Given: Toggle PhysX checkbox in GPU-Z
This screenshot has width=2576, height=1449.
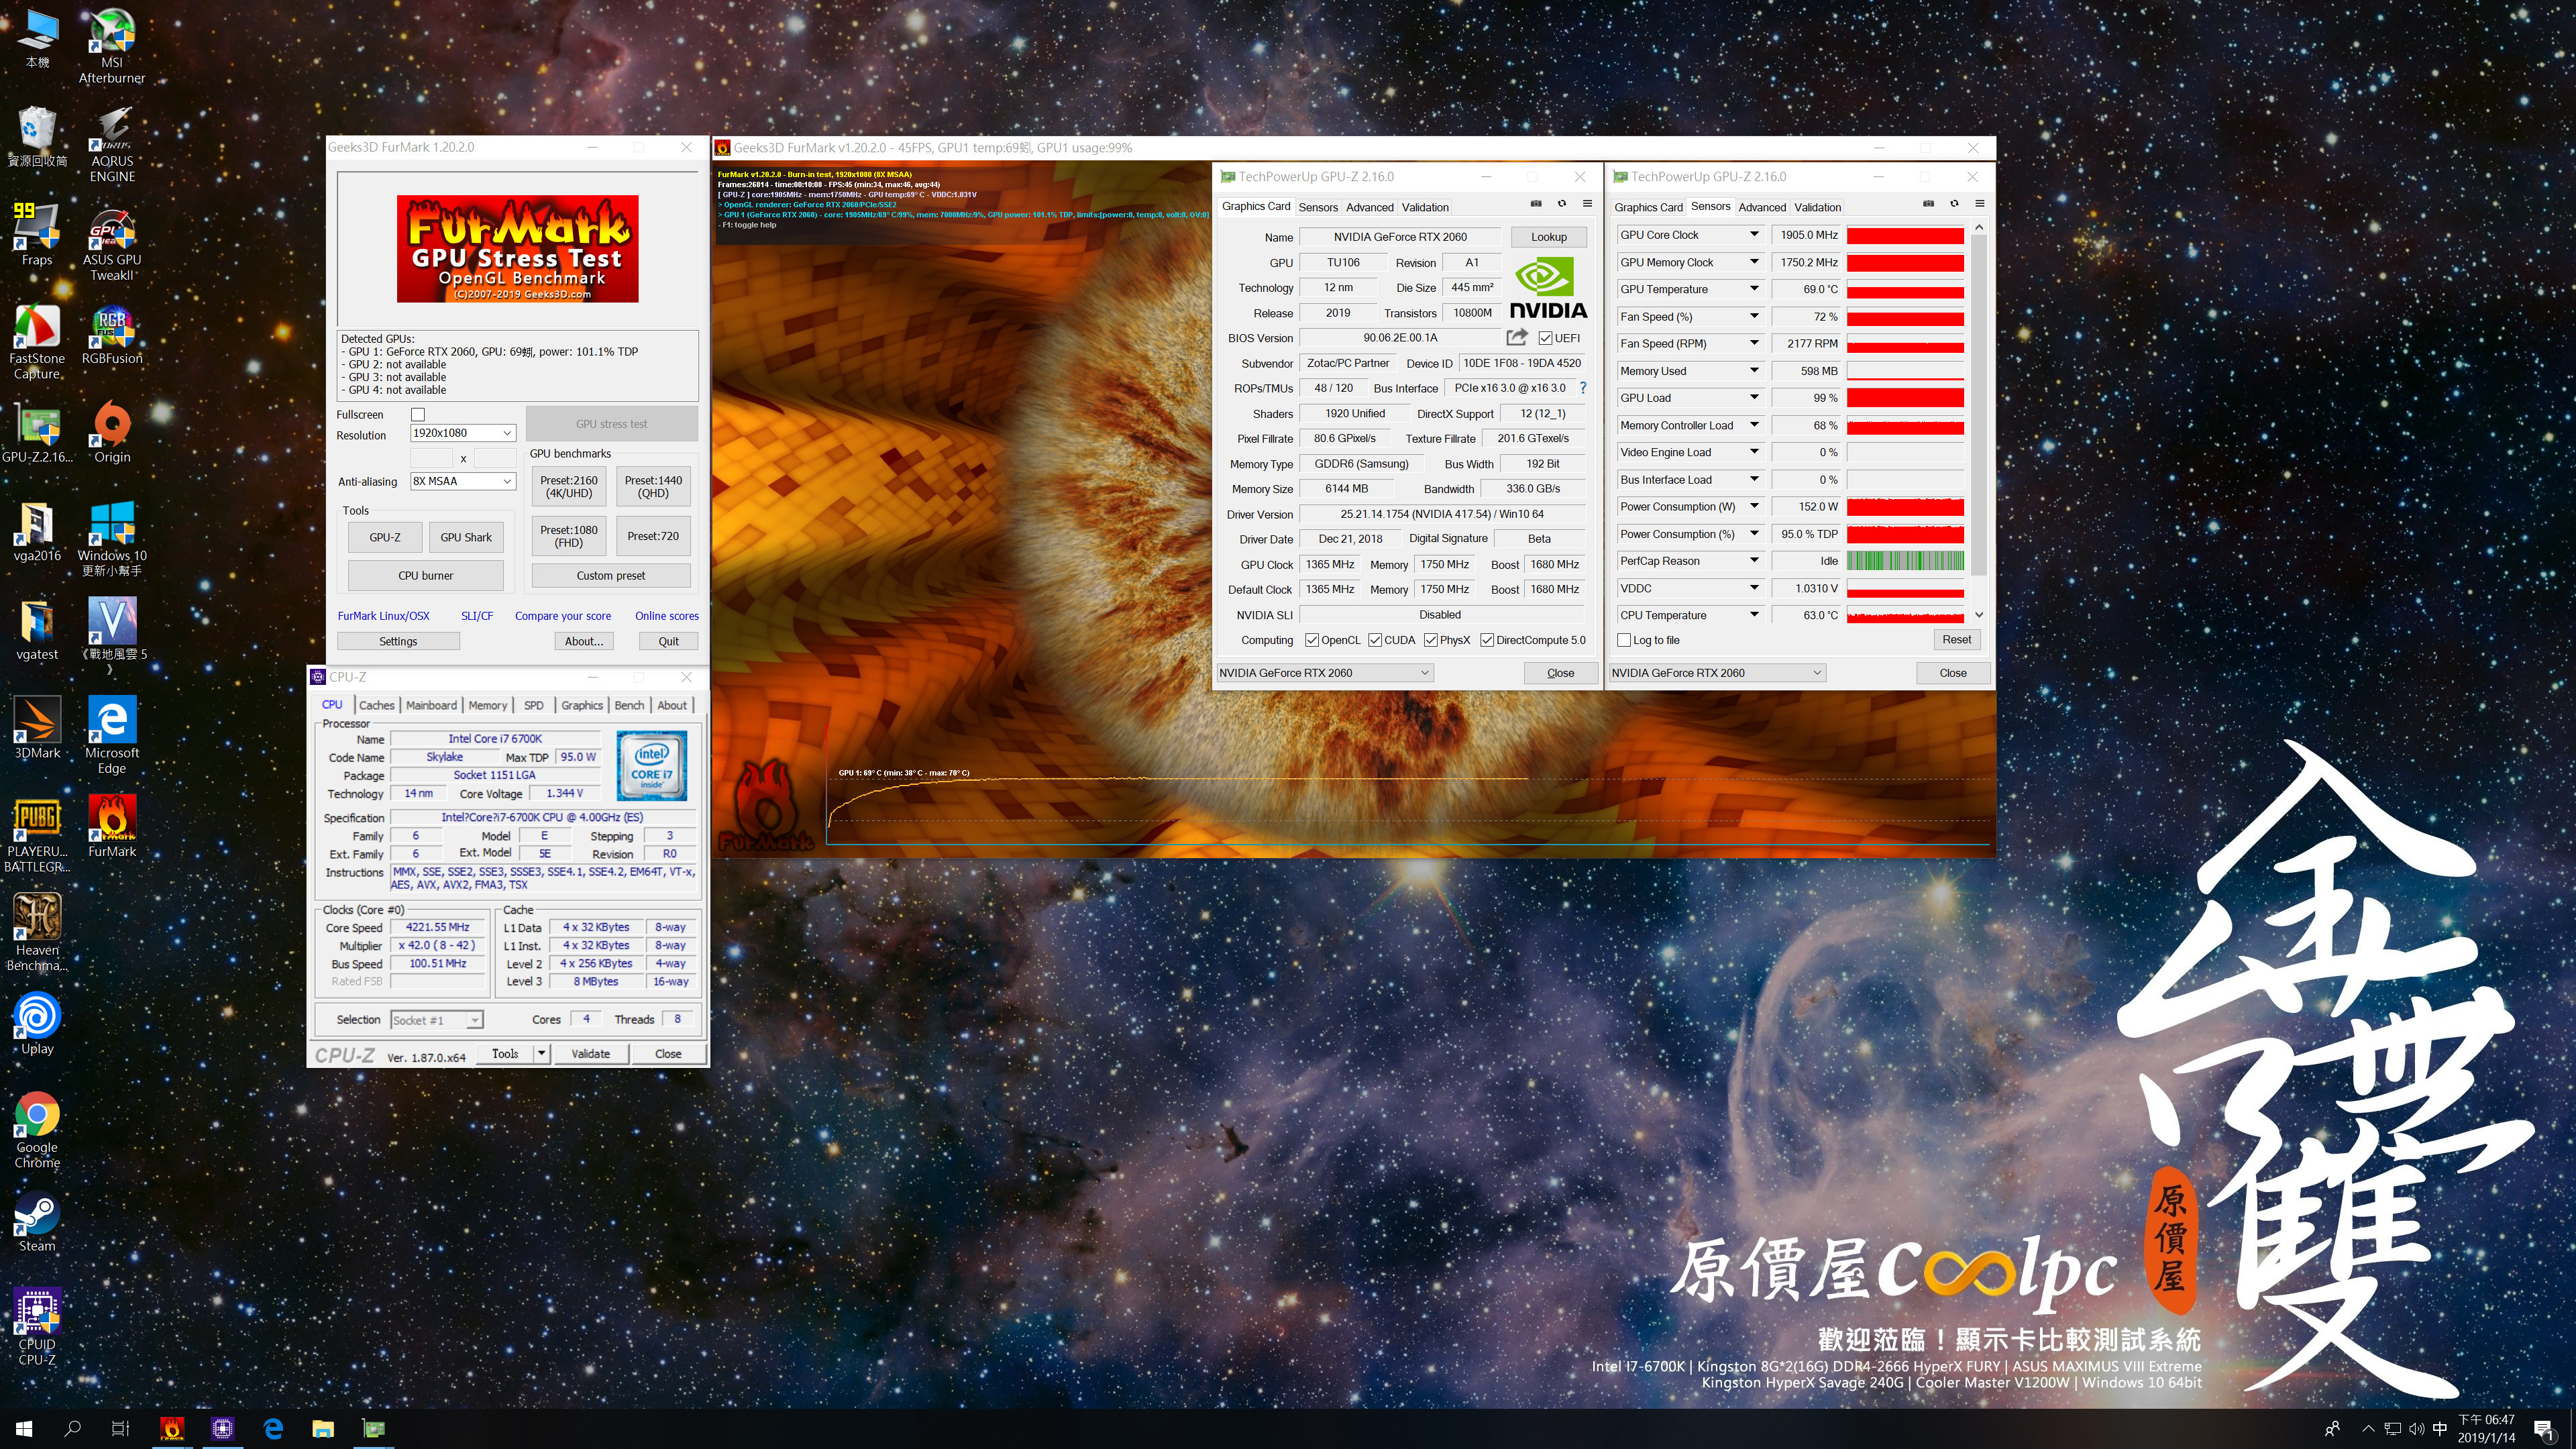Looking at the screenshot, I should pos(1431,640).
